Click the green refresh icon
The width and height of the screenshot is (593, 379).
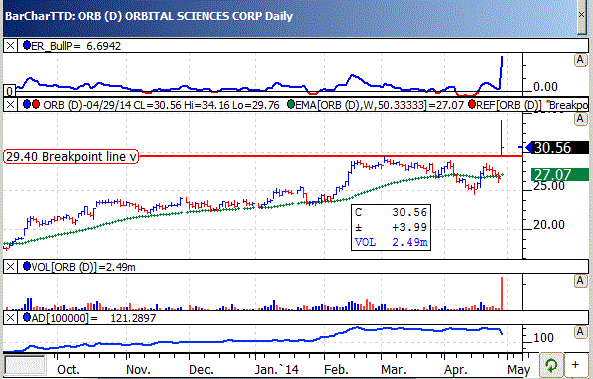551,365
